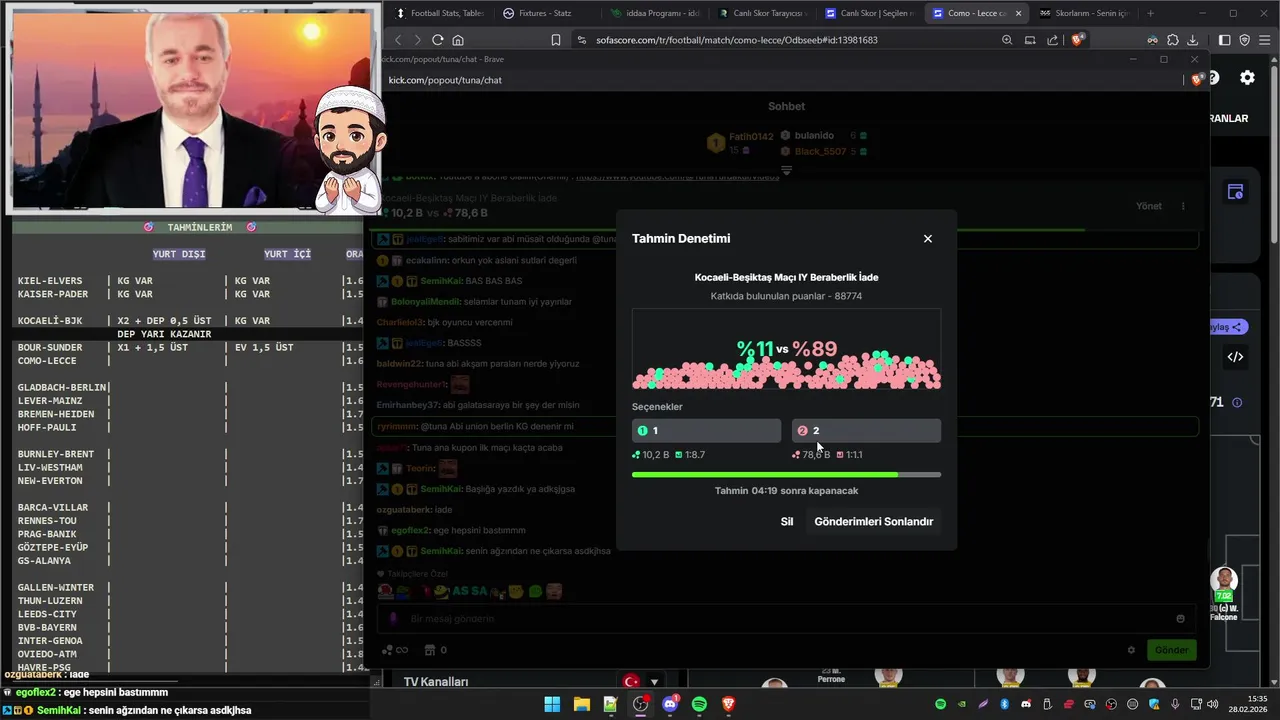Image resolution: width=1280 pixels, height=720 pixels.
Task: Click the channel points infinity icon
Action: tap(395, 650)
